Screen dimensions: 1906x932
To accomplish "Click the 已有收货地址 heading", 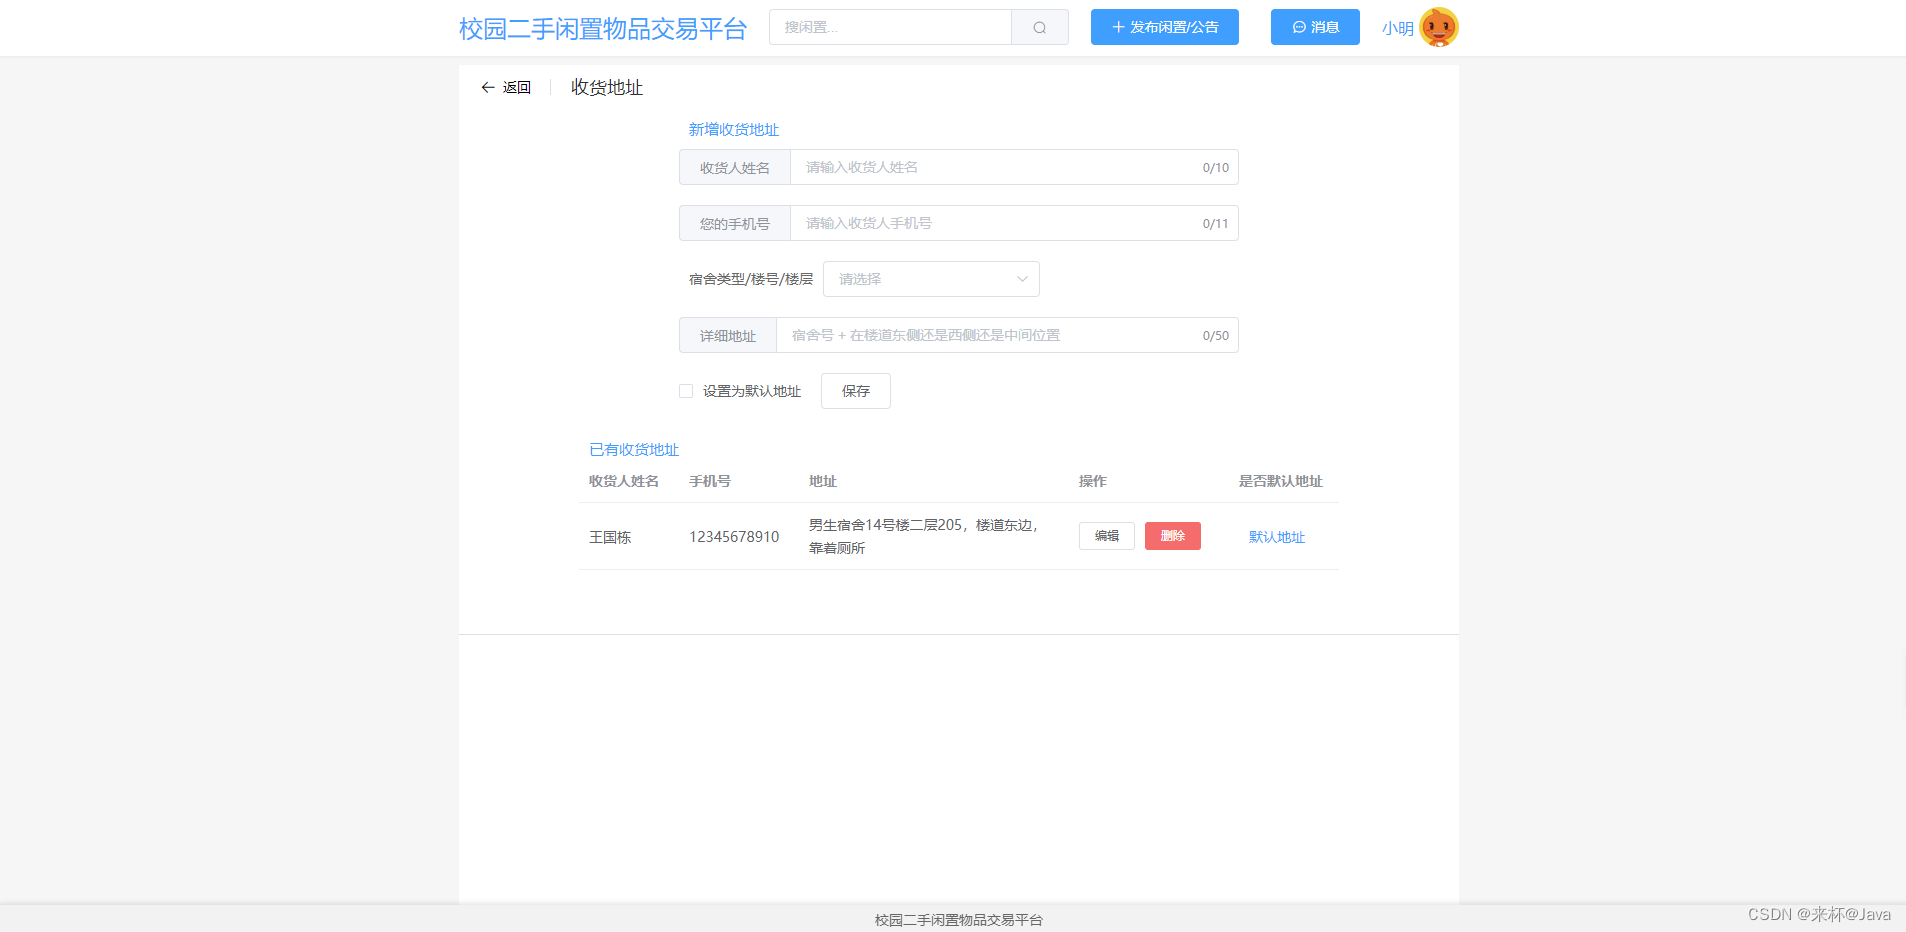I will [634, 450].
